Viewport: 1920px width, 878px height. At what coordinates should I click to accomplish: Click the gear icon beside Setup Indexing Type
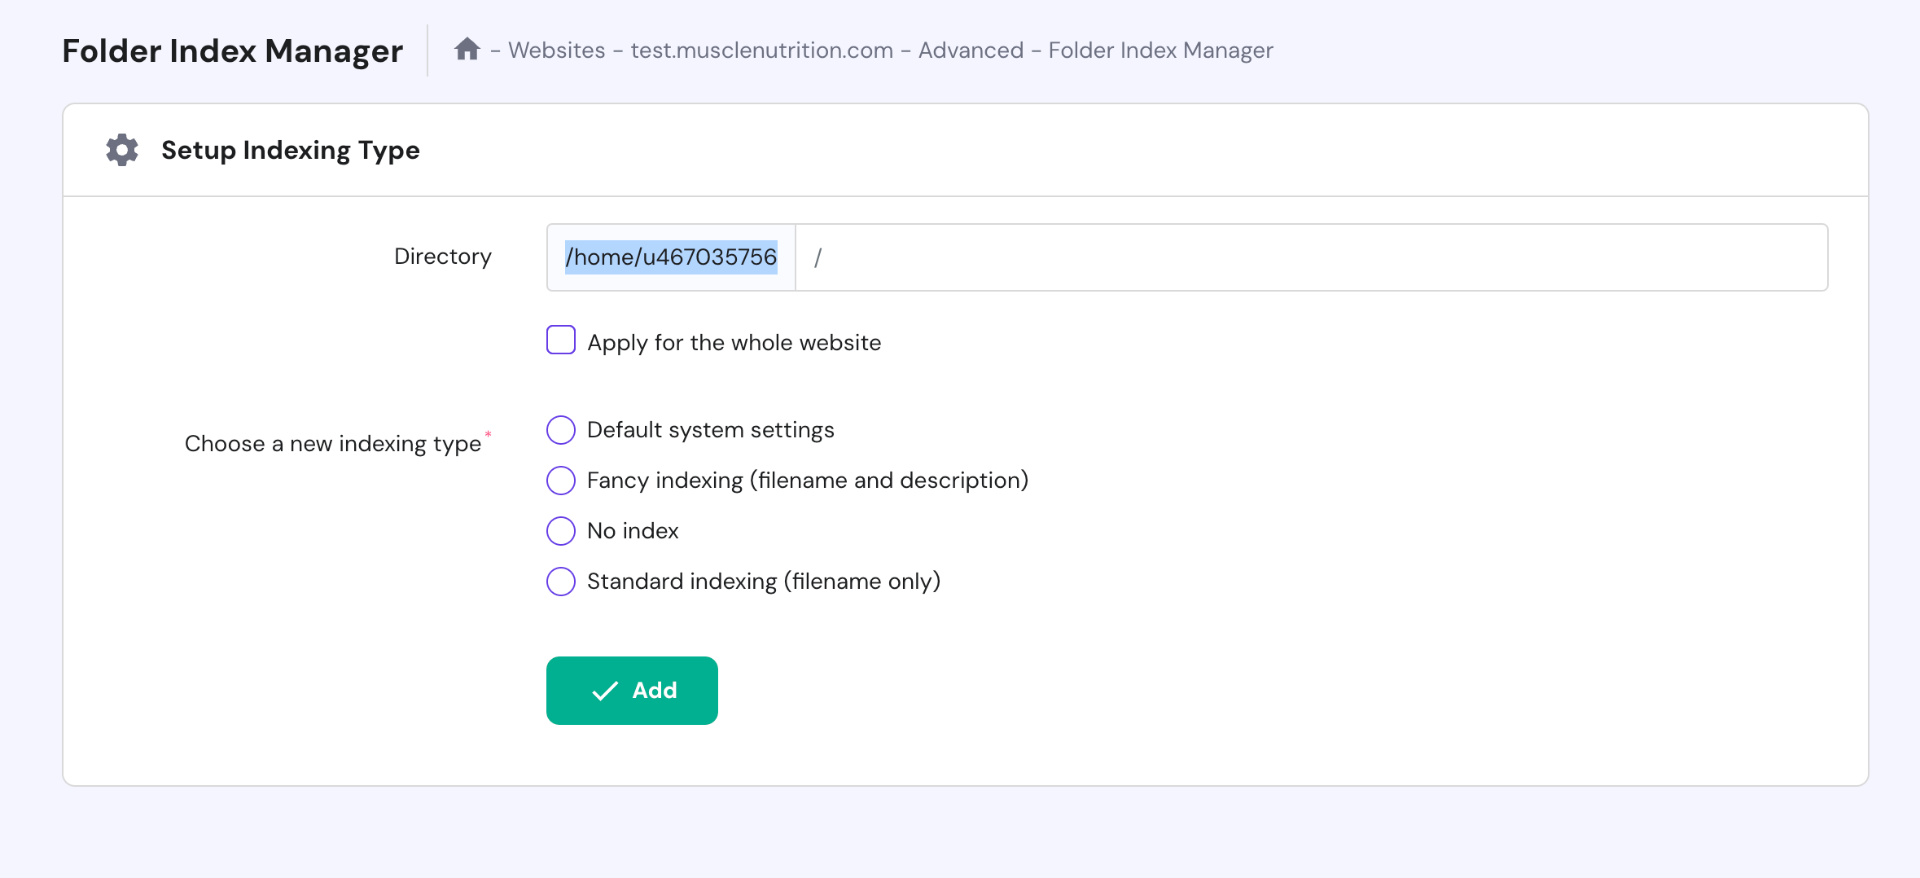click(122, 150)
